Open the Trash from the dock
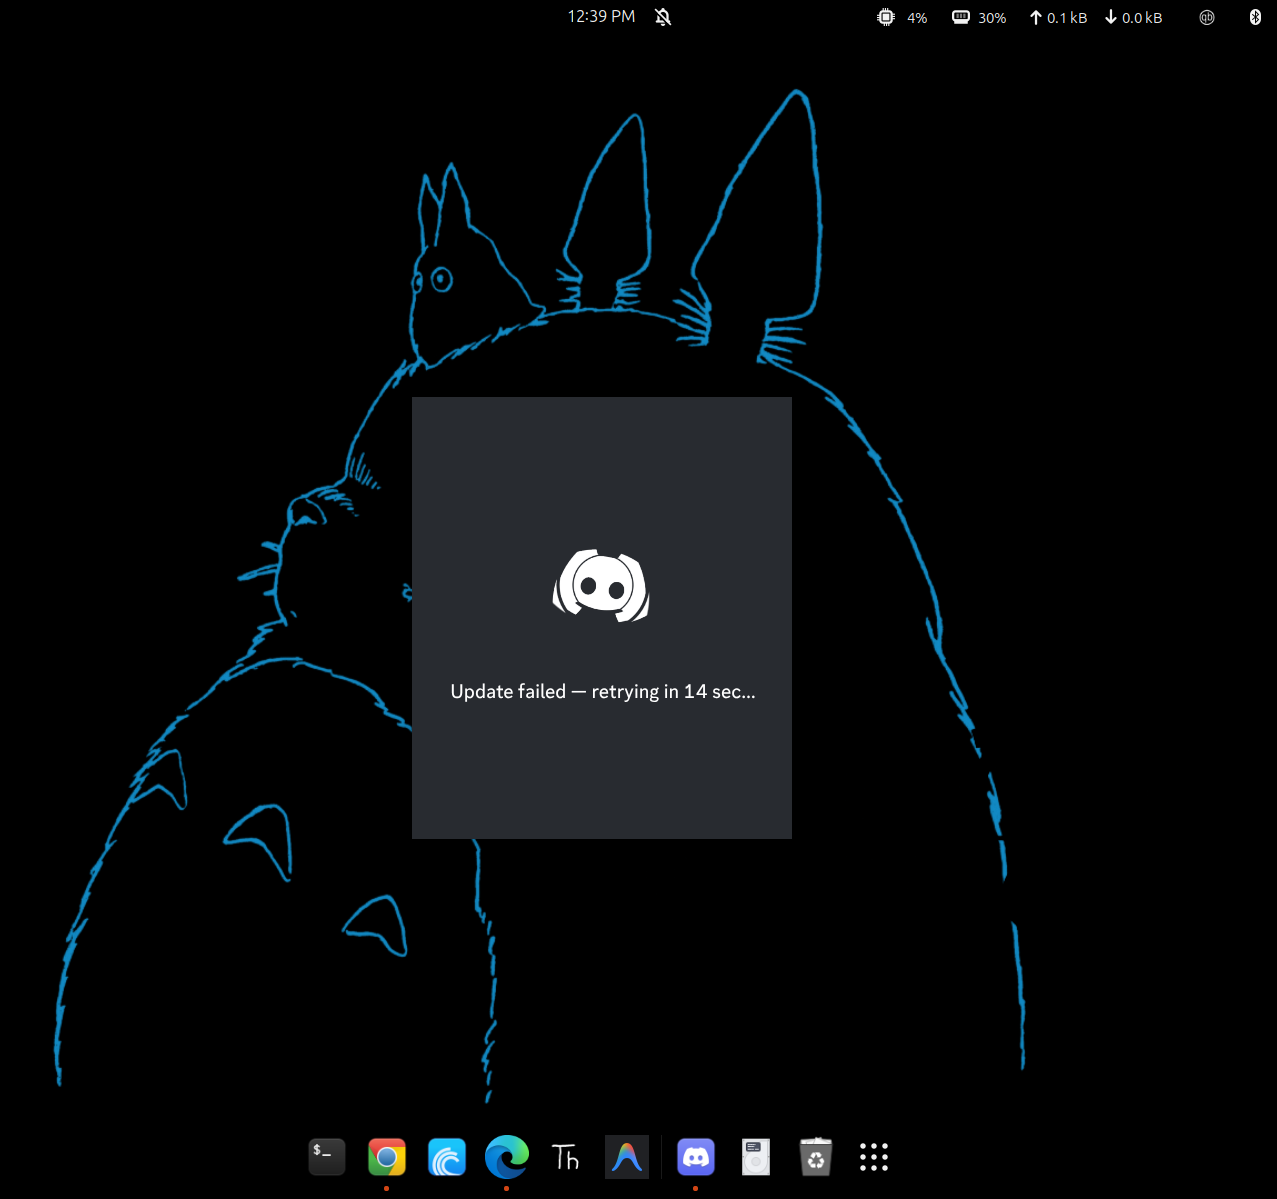The image size is (1277, 1199). click(816, 1157)
